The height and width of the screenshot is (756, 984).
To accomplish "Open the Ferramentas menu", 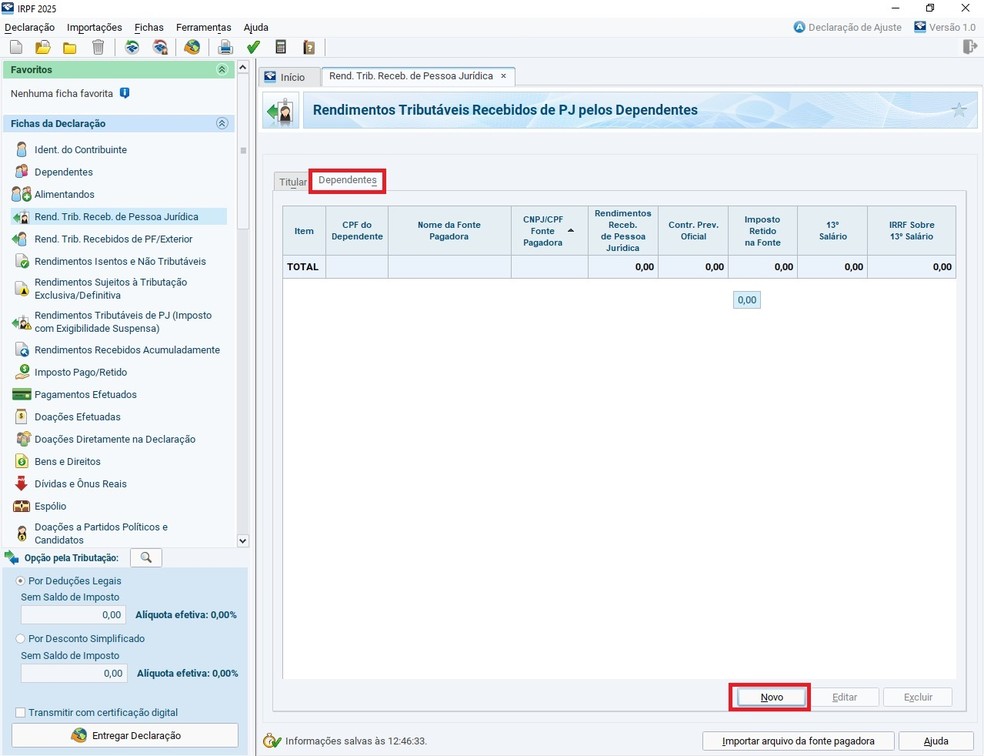I will point(203,27).
